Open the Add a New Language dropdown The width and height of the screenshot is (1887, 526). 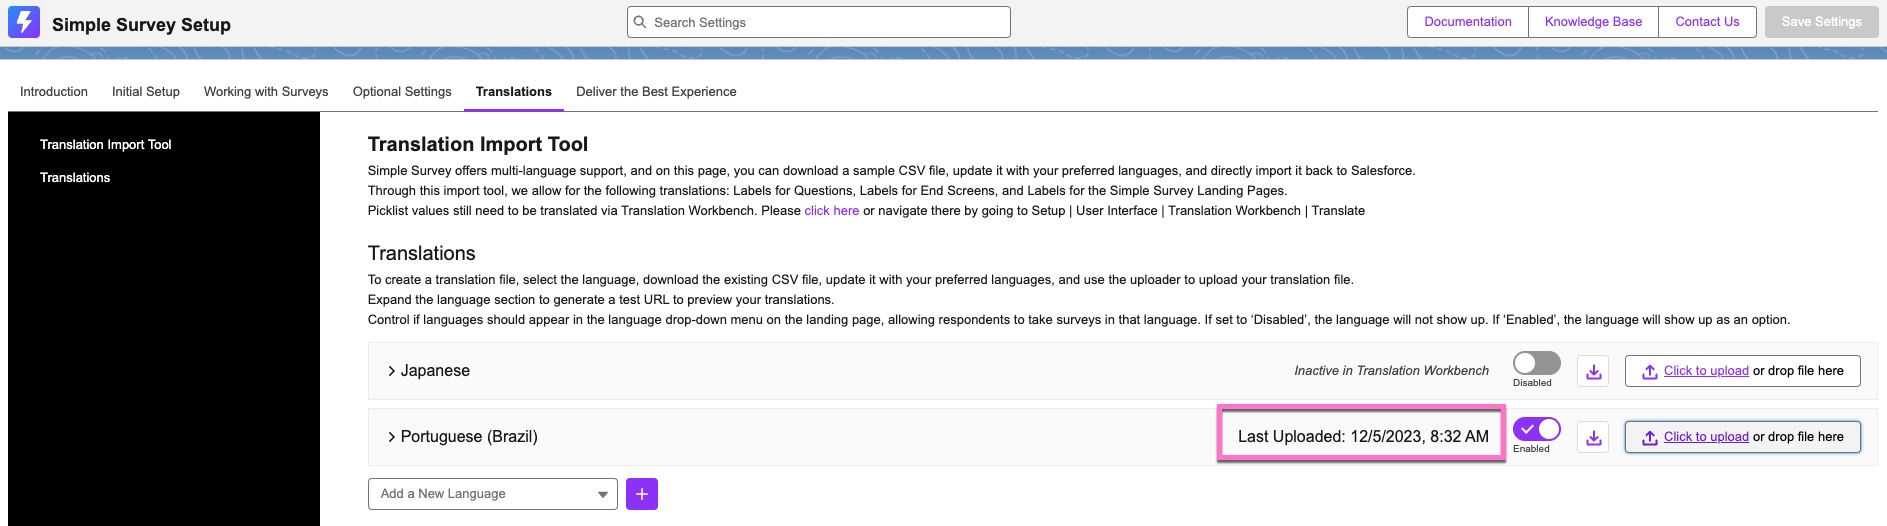tap(493, 494)
